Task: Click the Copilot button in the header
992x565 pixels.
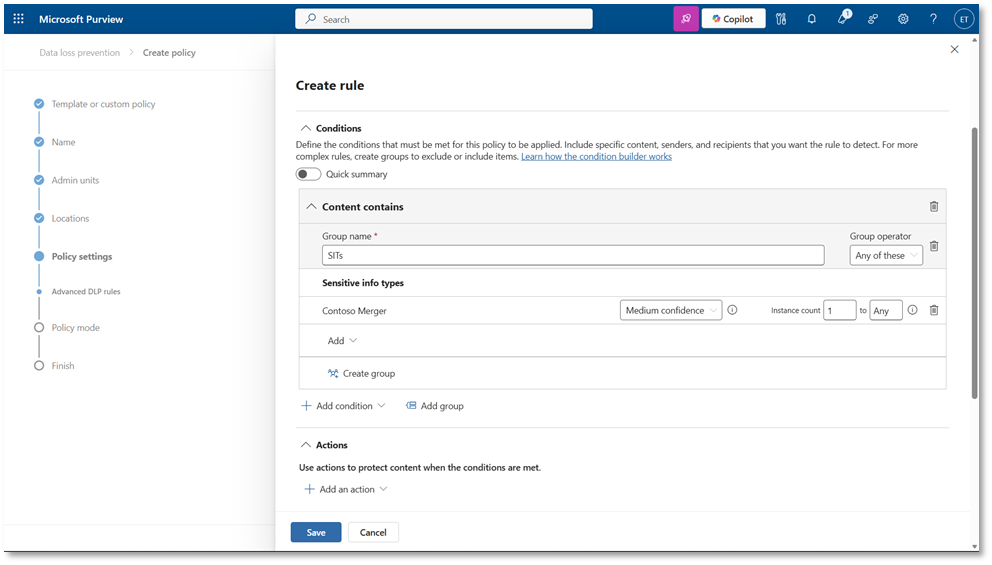Action: pyautogui.click(x=733, y=19)
